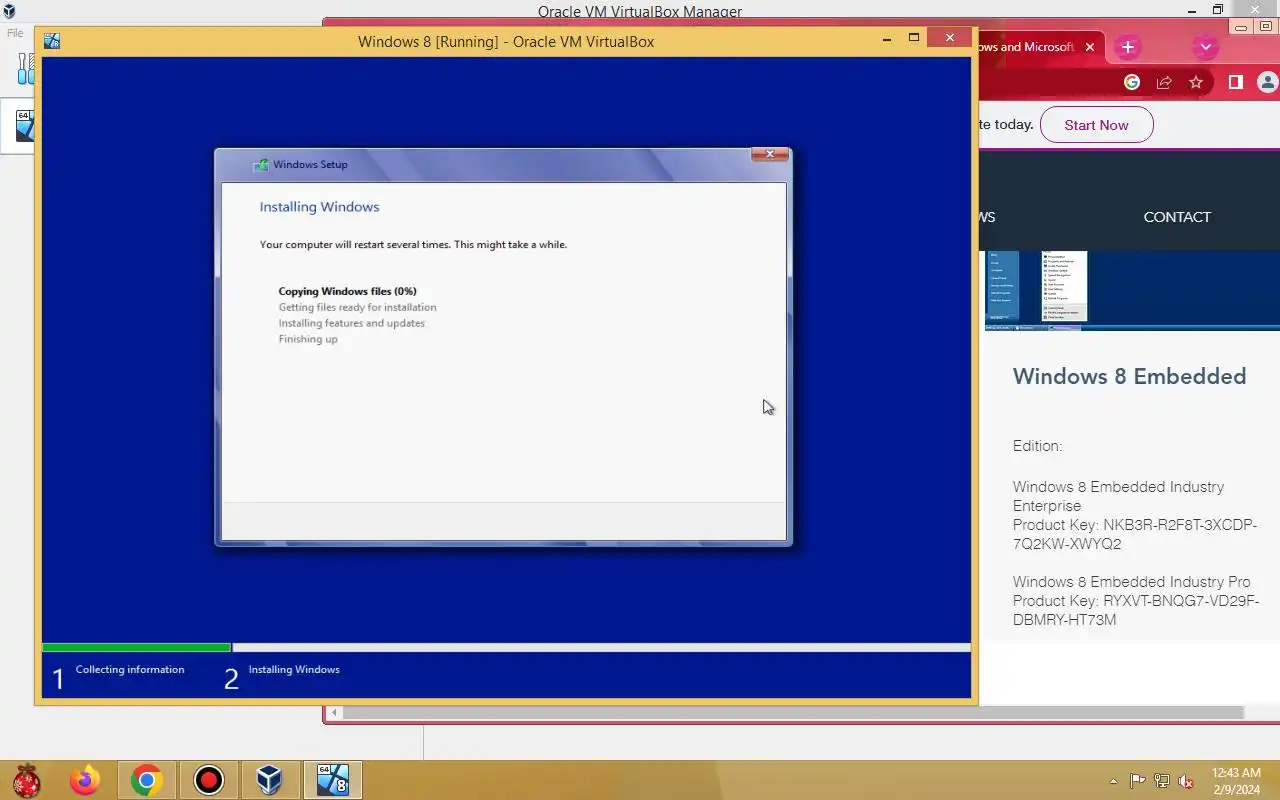Close the Windows 8 VM window

948,38
